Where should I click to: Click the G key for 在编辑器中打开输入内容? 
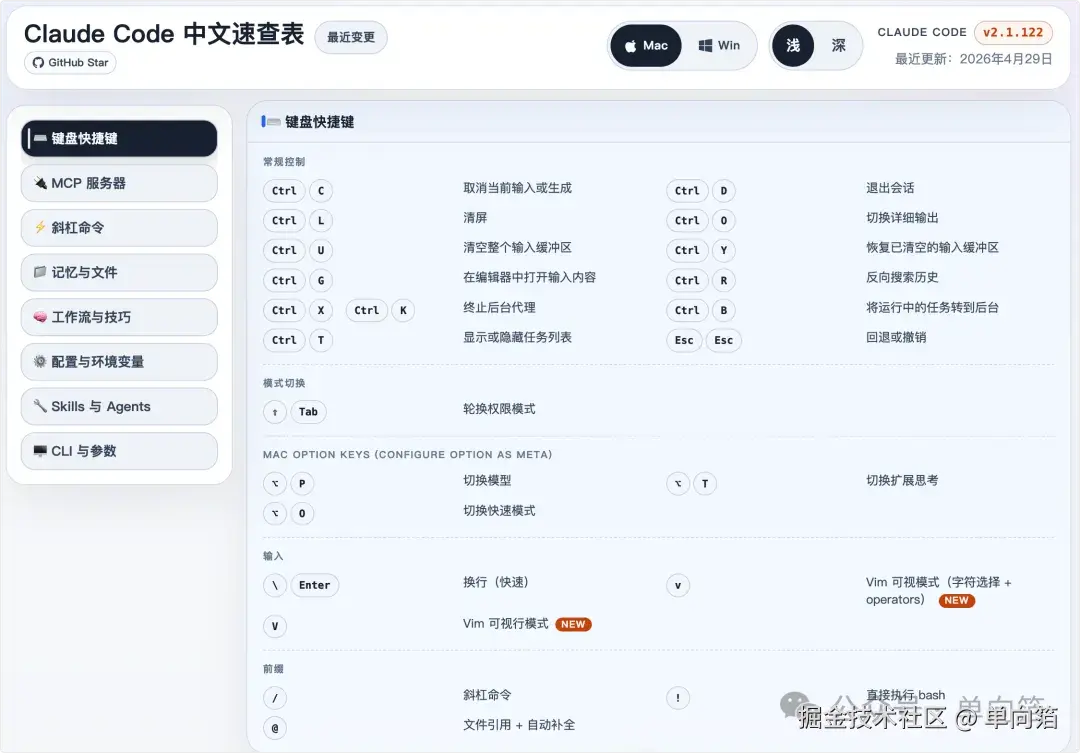[321, 280]
